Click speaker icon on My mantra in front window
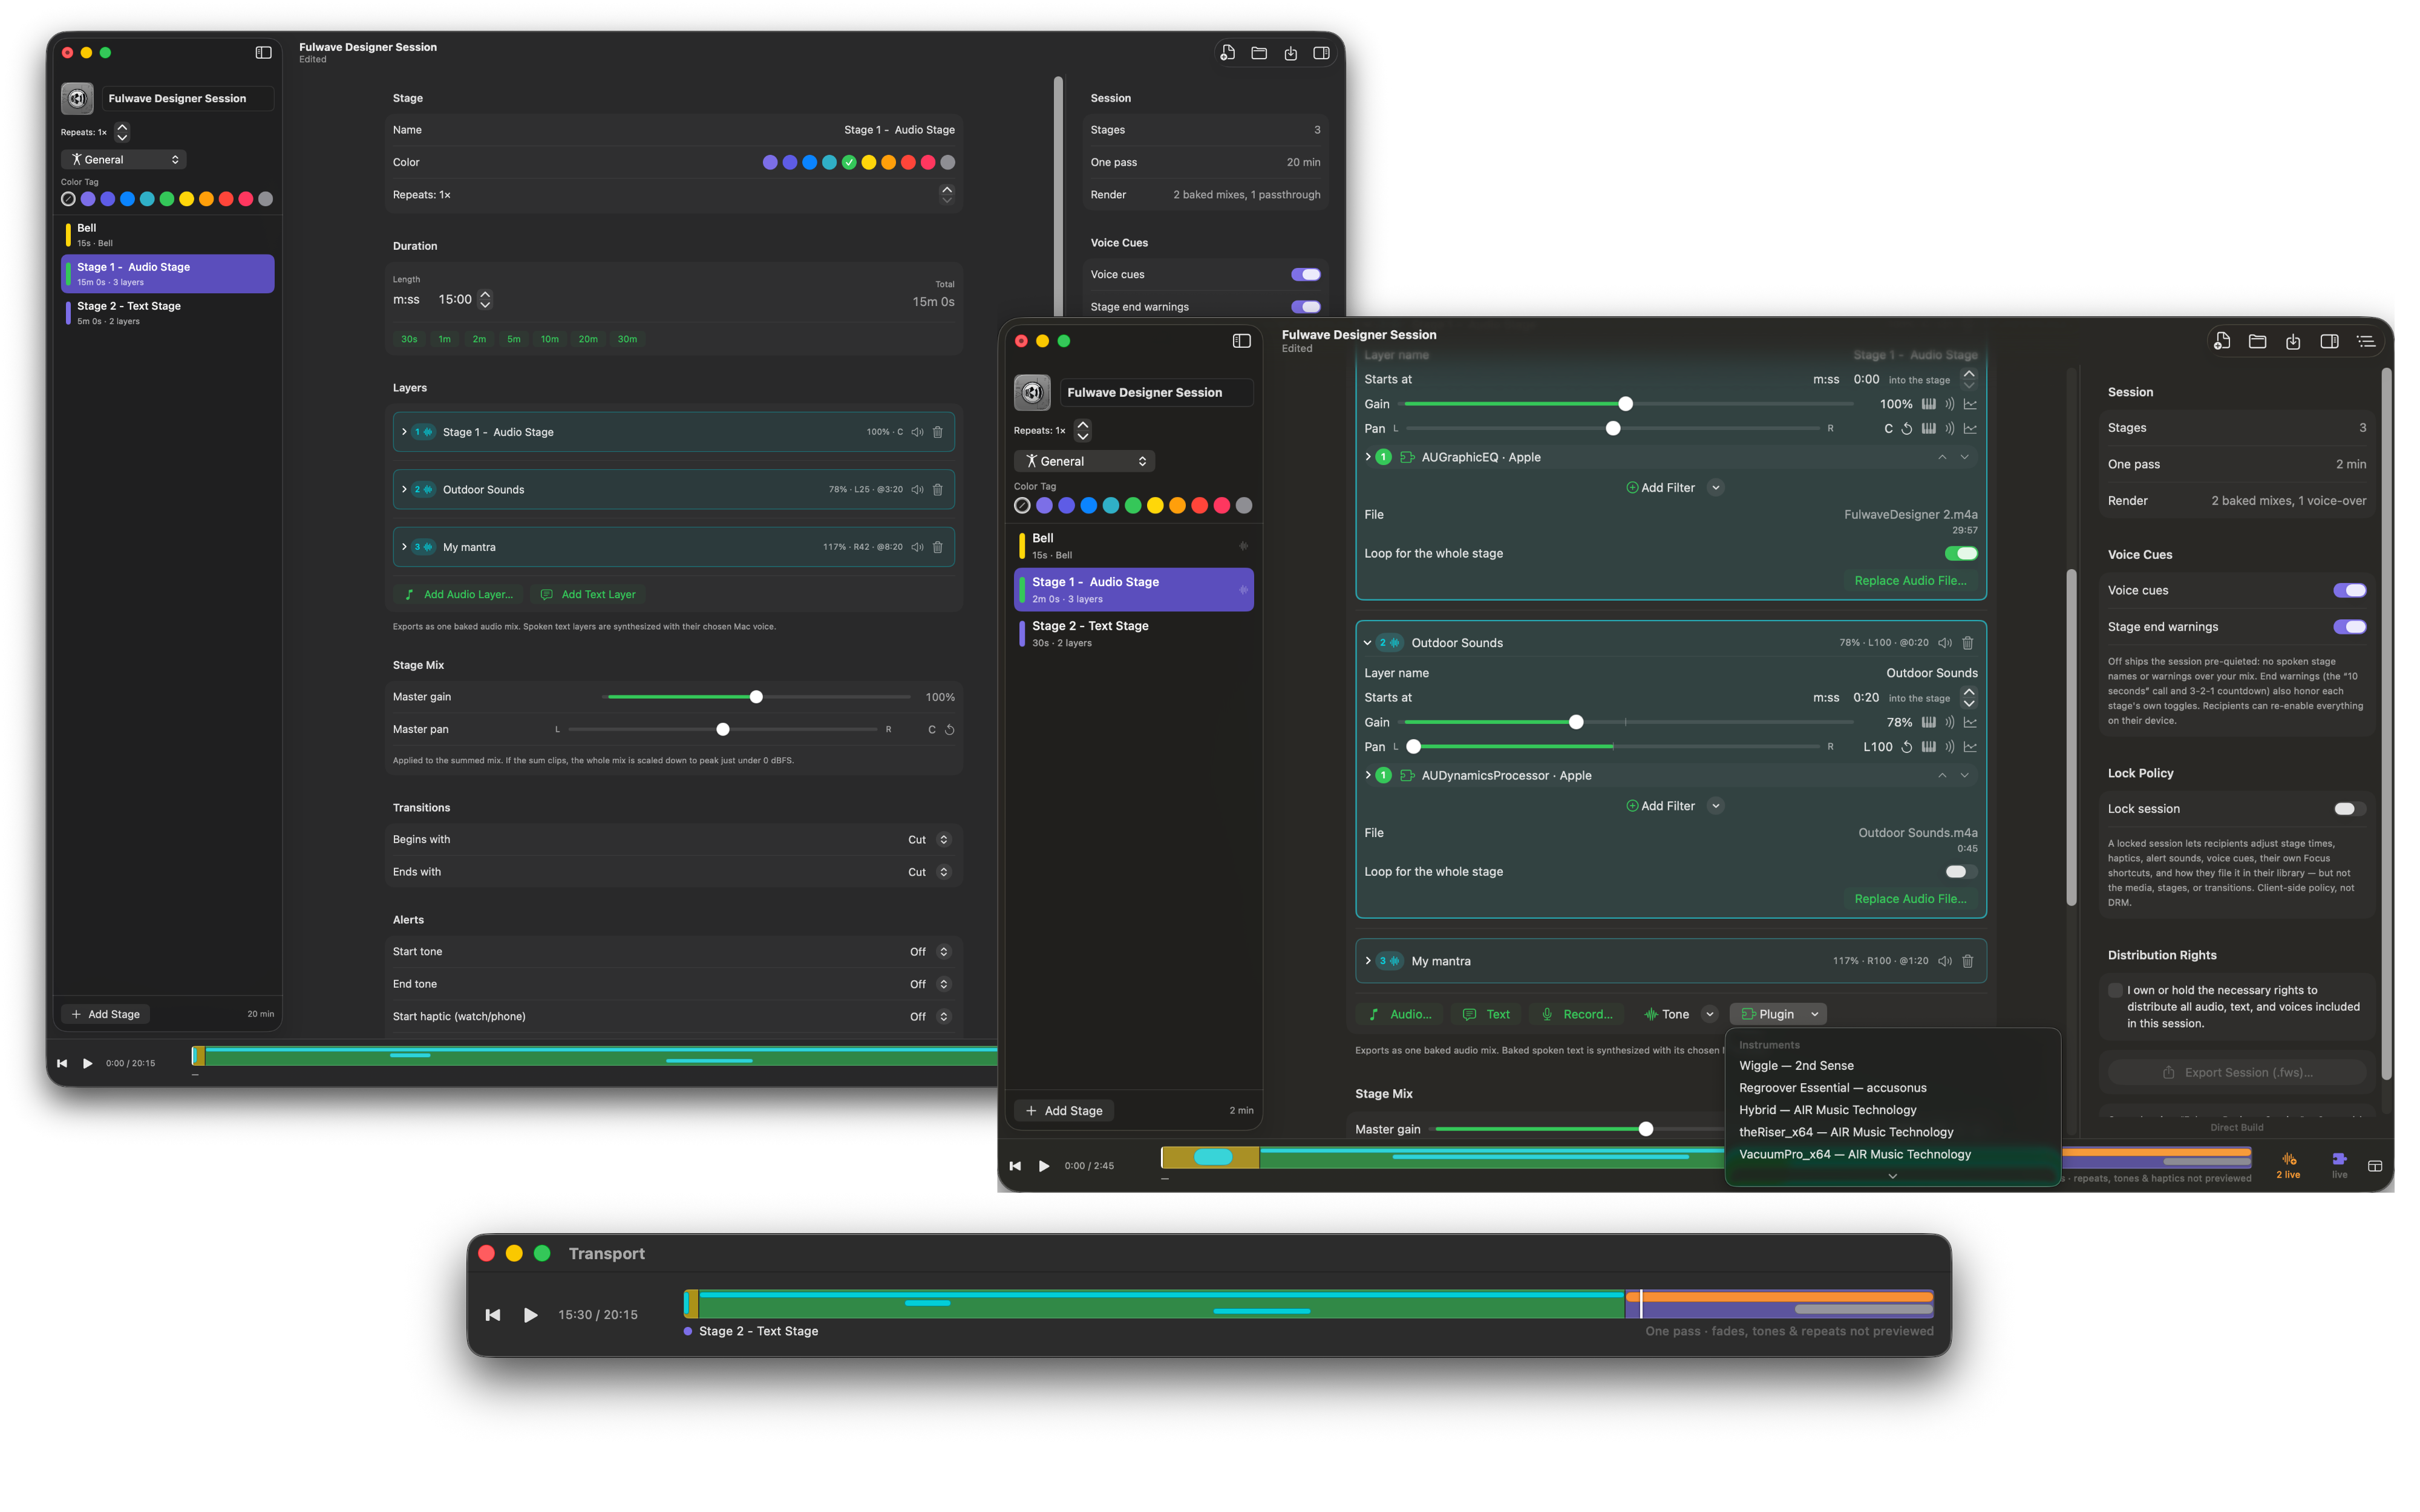Viewport: 2420px width, 1512px height. [x=1944, y=961]
